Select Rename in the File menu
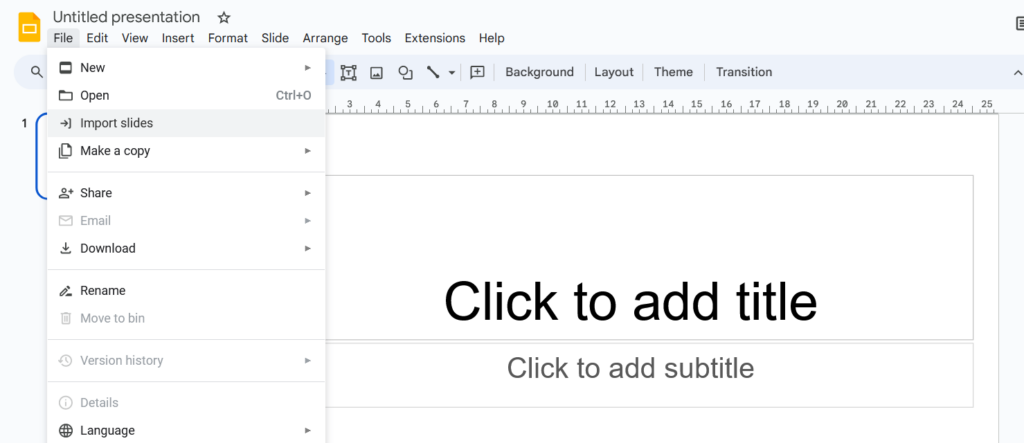Viewport: 1024px width, 443px height. click(x=103, y=290)
